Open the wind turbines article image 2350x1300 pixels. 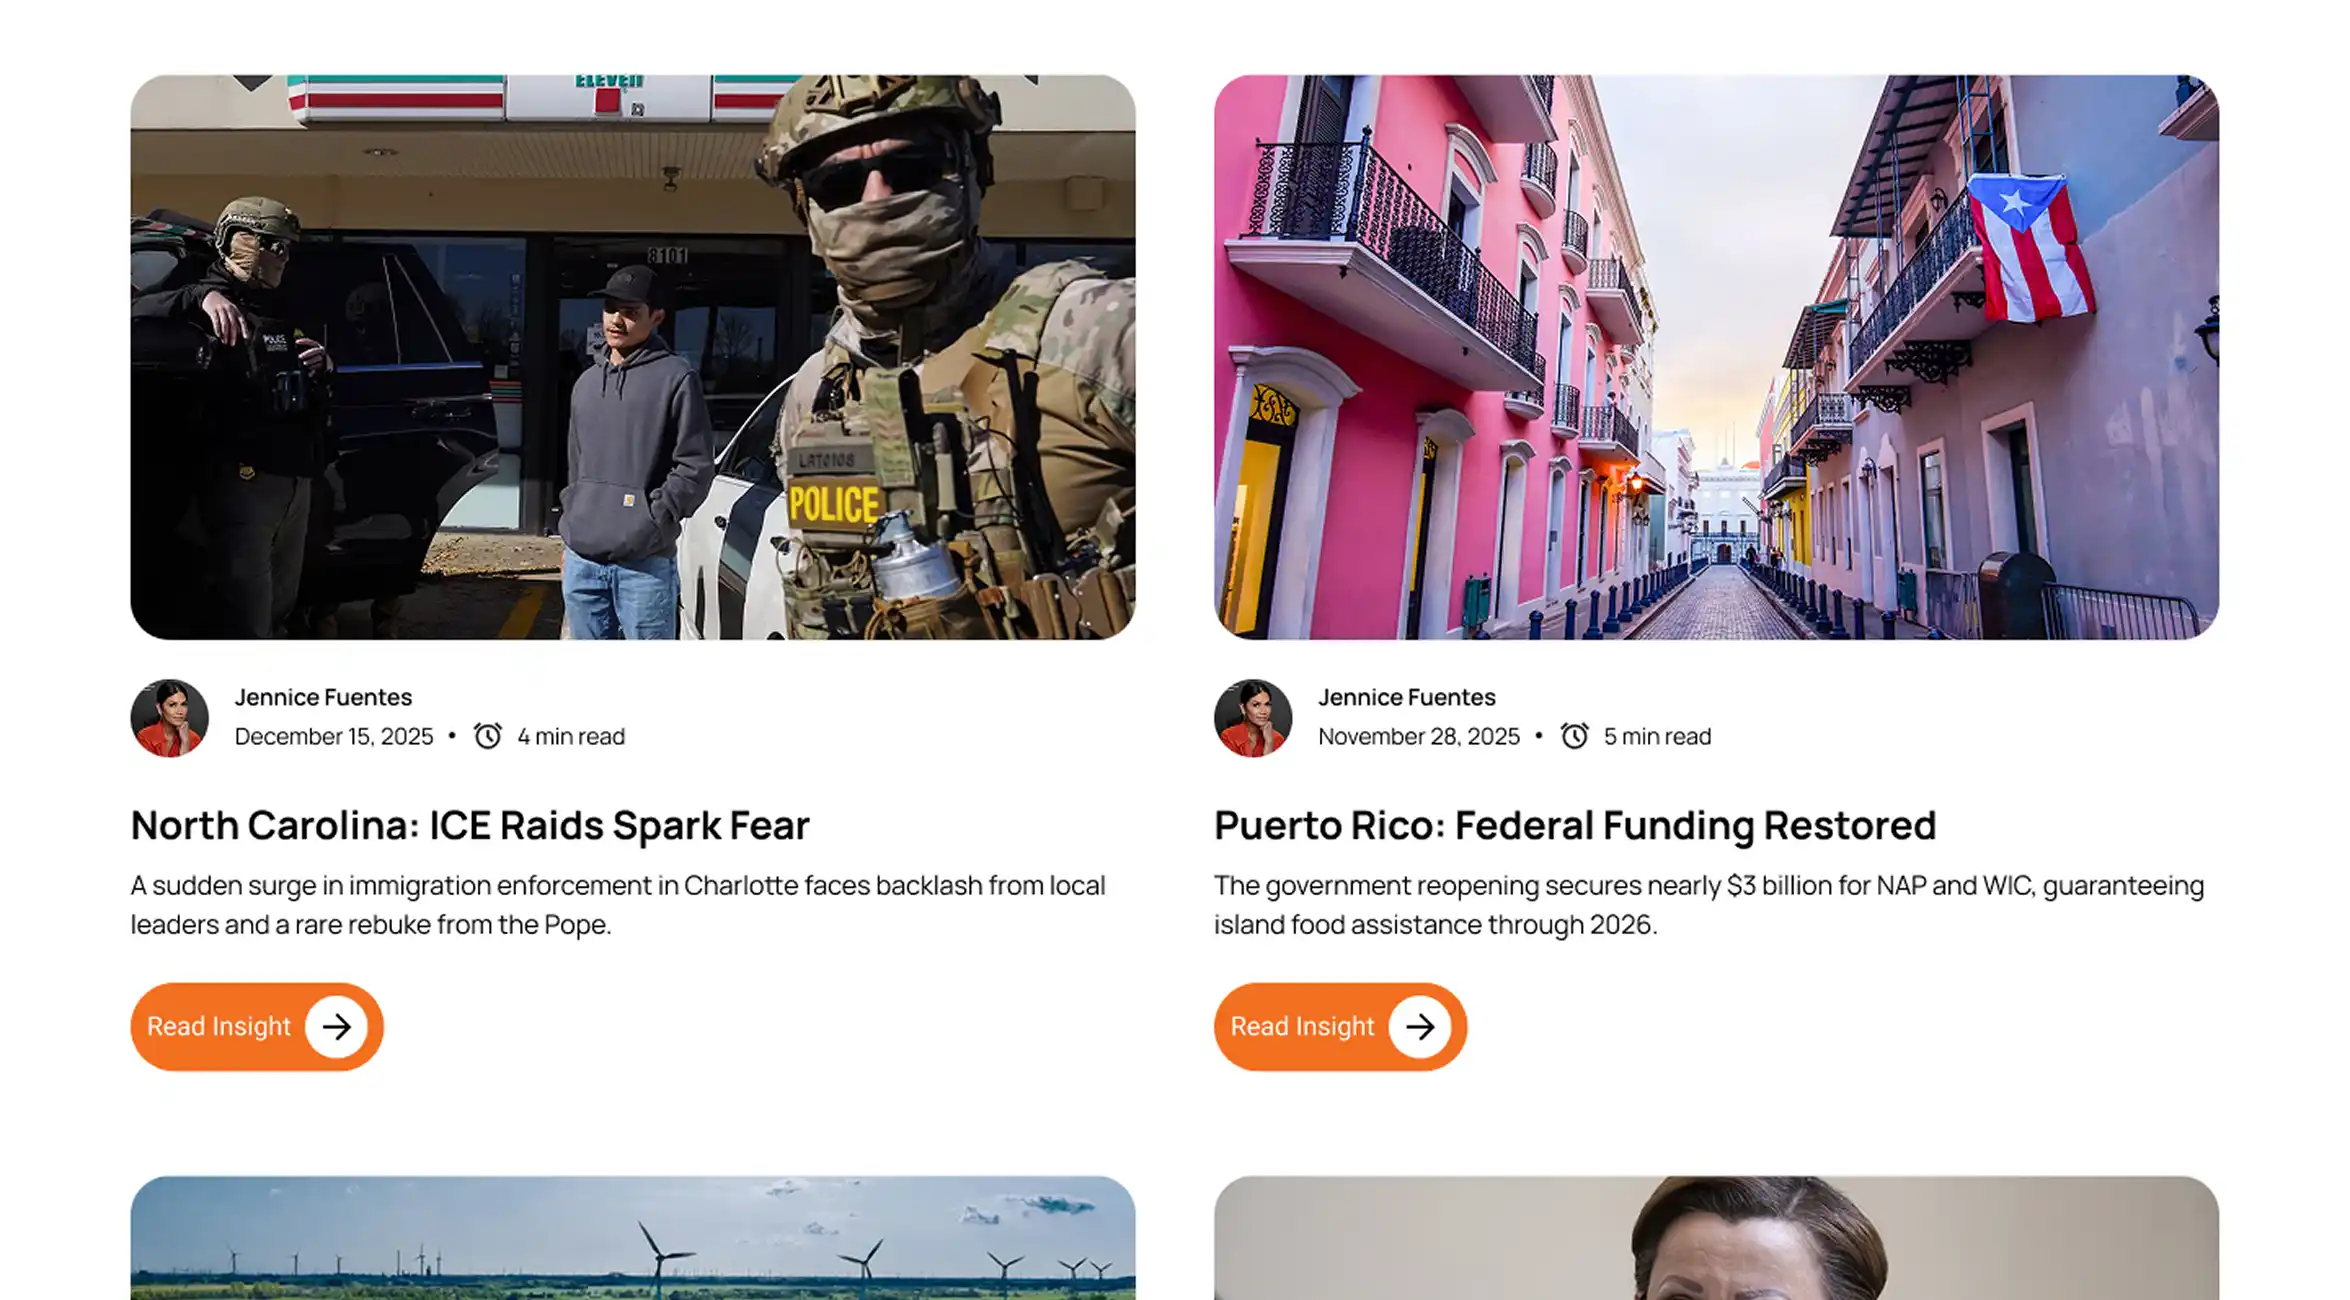point(633,1238)
